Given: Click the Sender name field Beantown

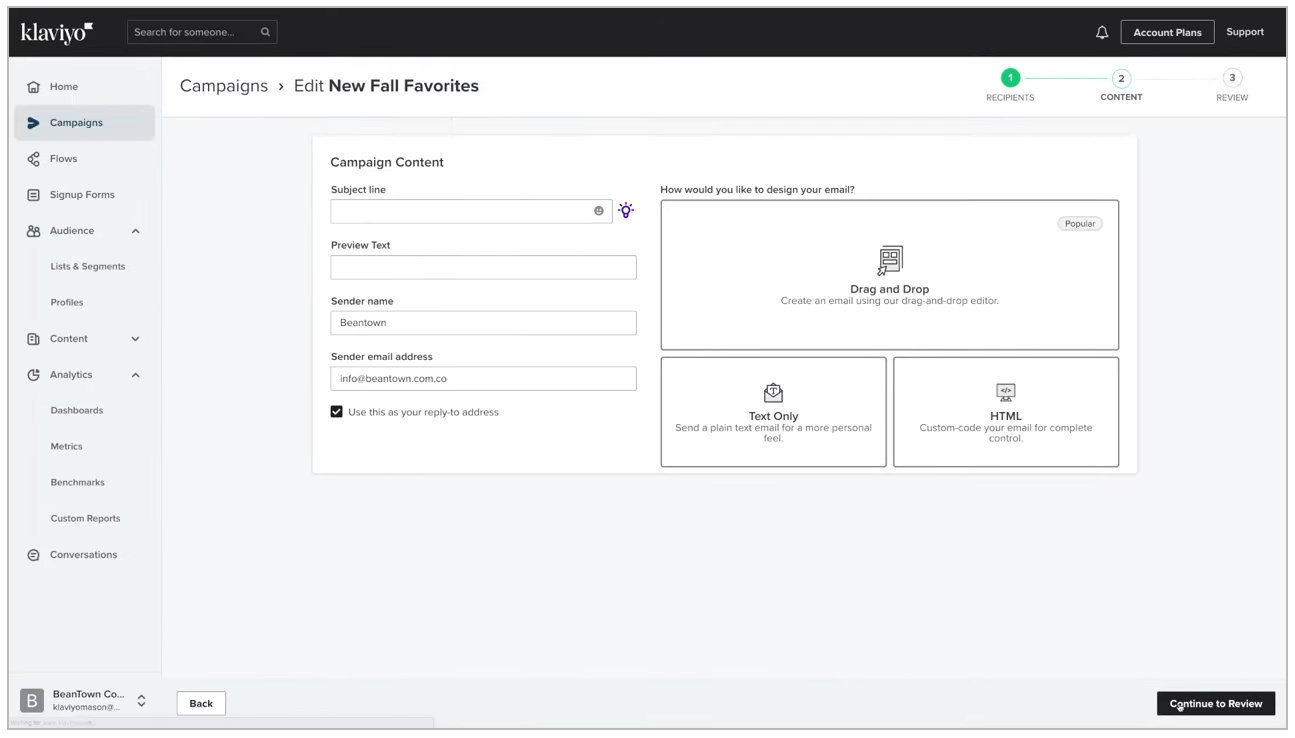Looking at the screenshot, I should tap(484, 323).
